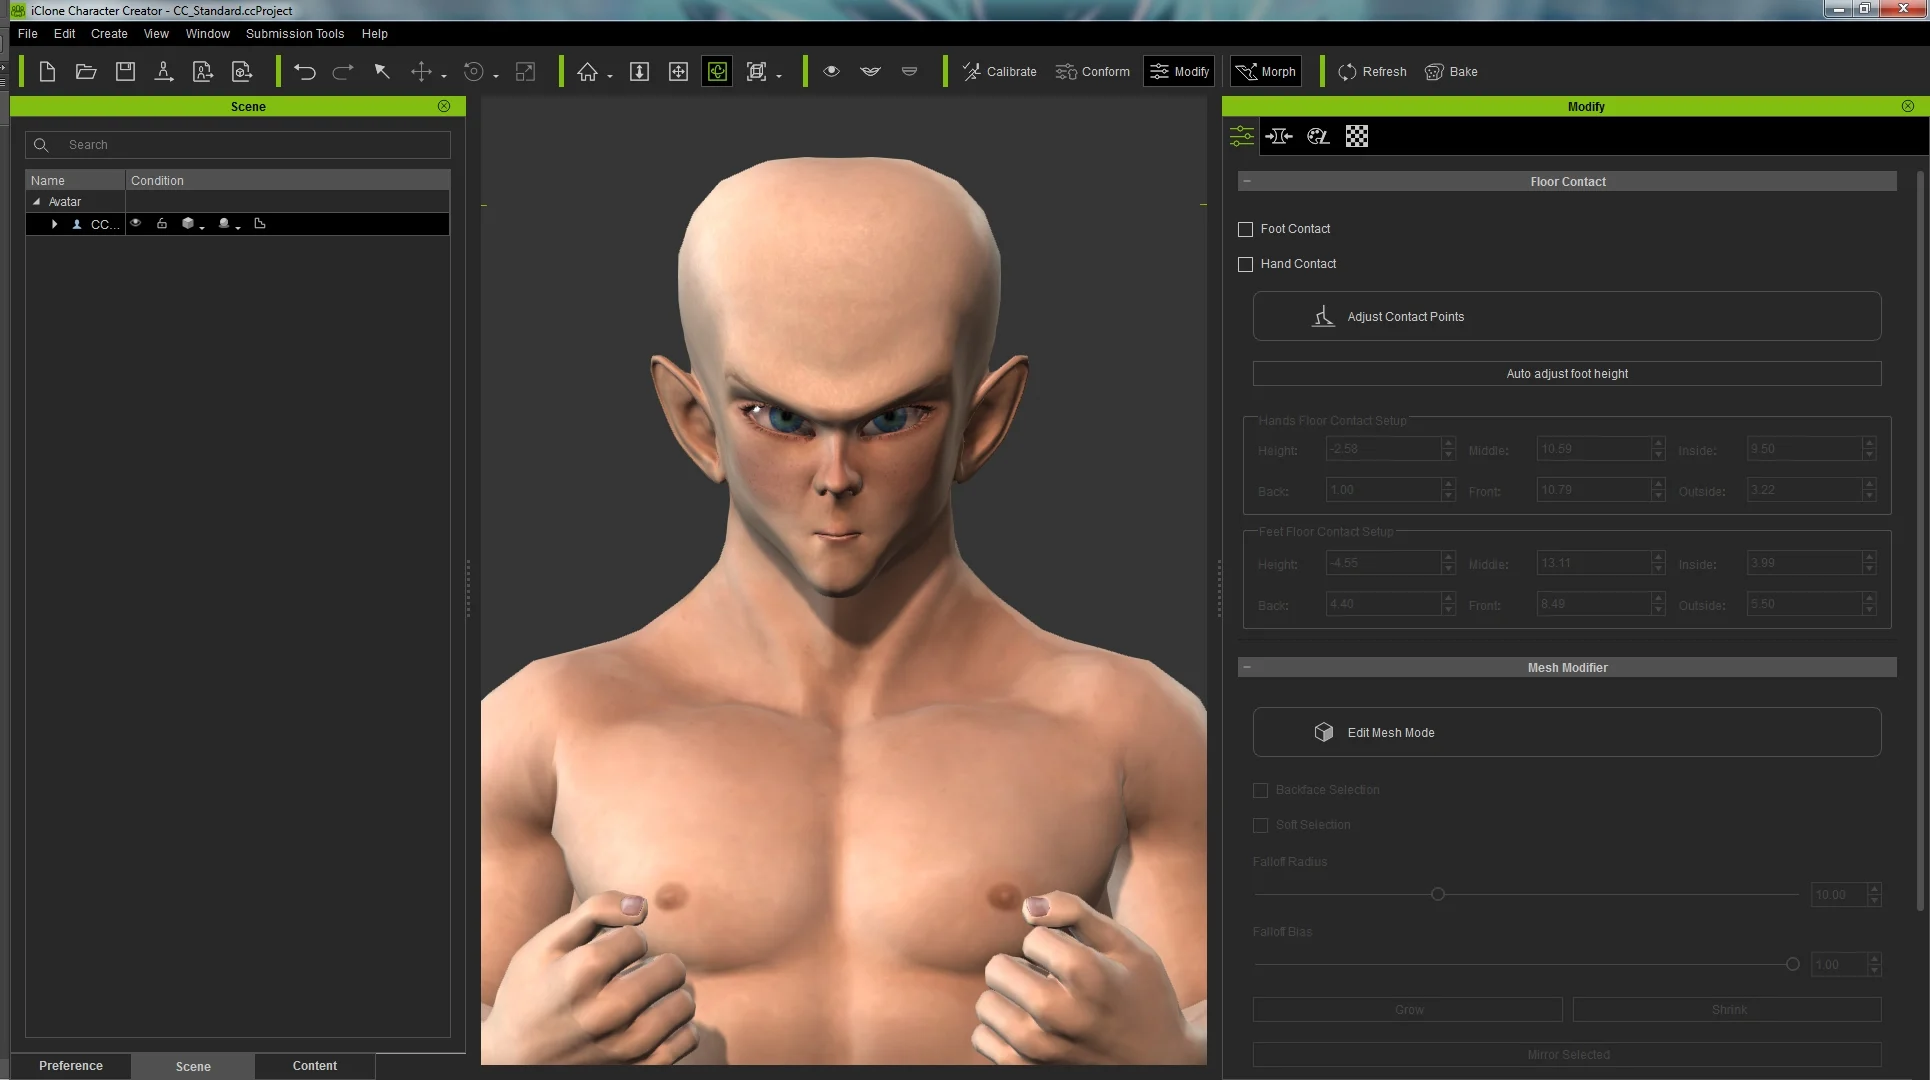Toggle Backface Selection checkbox
Image resolution: width=1930 pixels, height=1080 pixels.
(x=1259, y=790)
